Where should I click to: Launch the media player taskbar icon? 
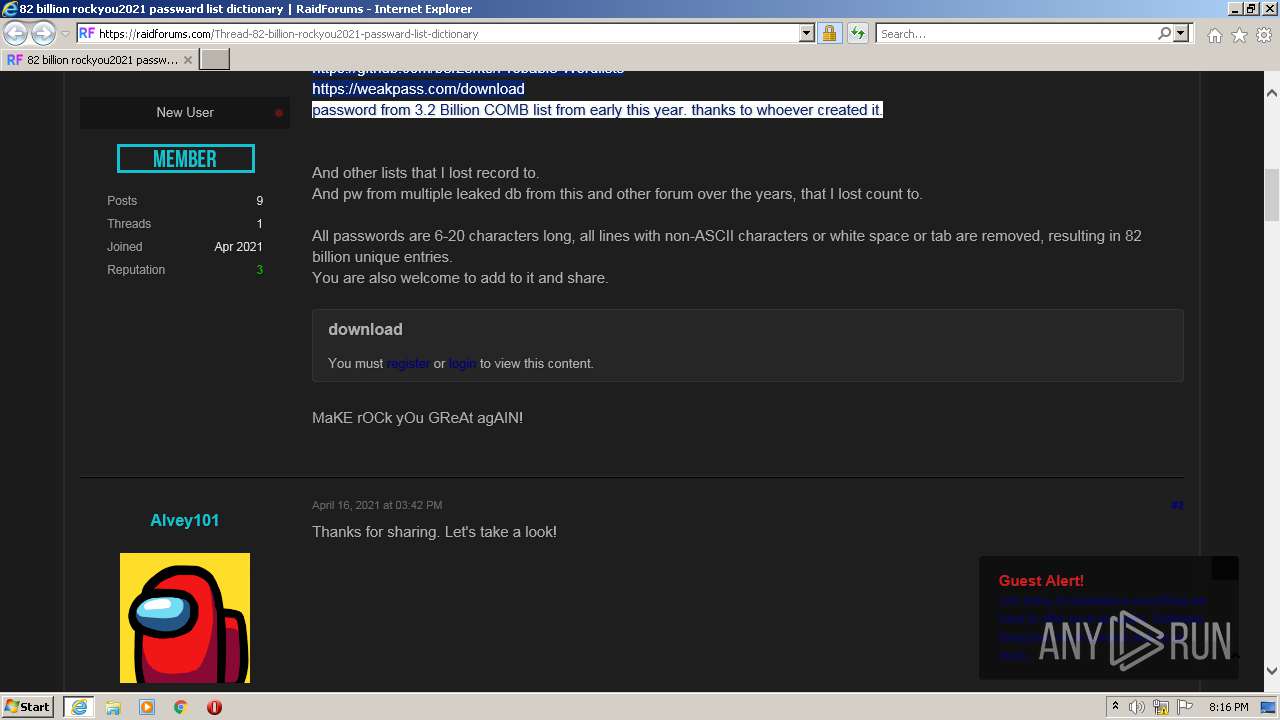(x=147, y=707)
